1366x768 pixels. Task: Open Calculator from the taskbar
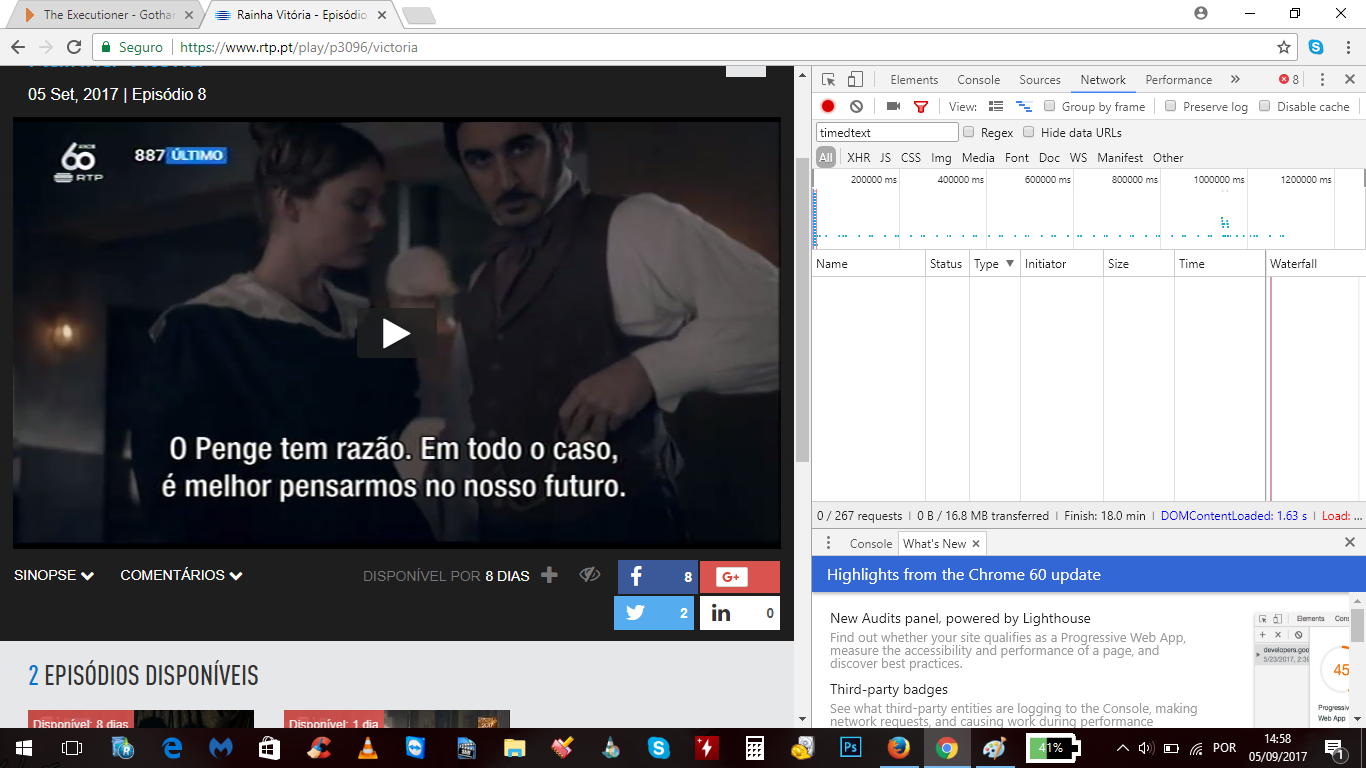(754, 747)
